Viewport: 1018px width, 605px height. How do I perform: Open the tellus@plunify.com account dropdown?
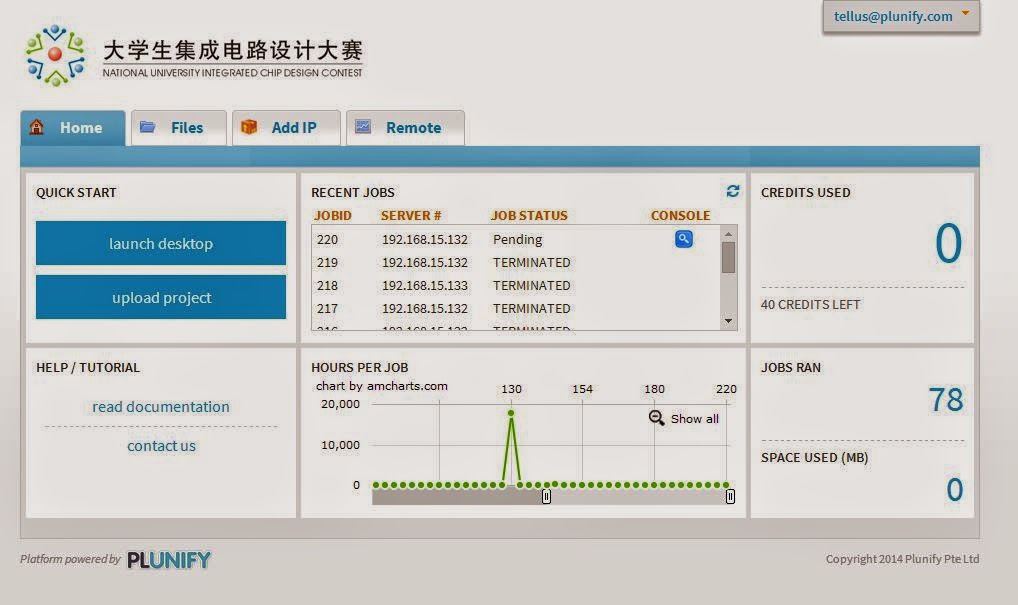(x=901, y=16)
